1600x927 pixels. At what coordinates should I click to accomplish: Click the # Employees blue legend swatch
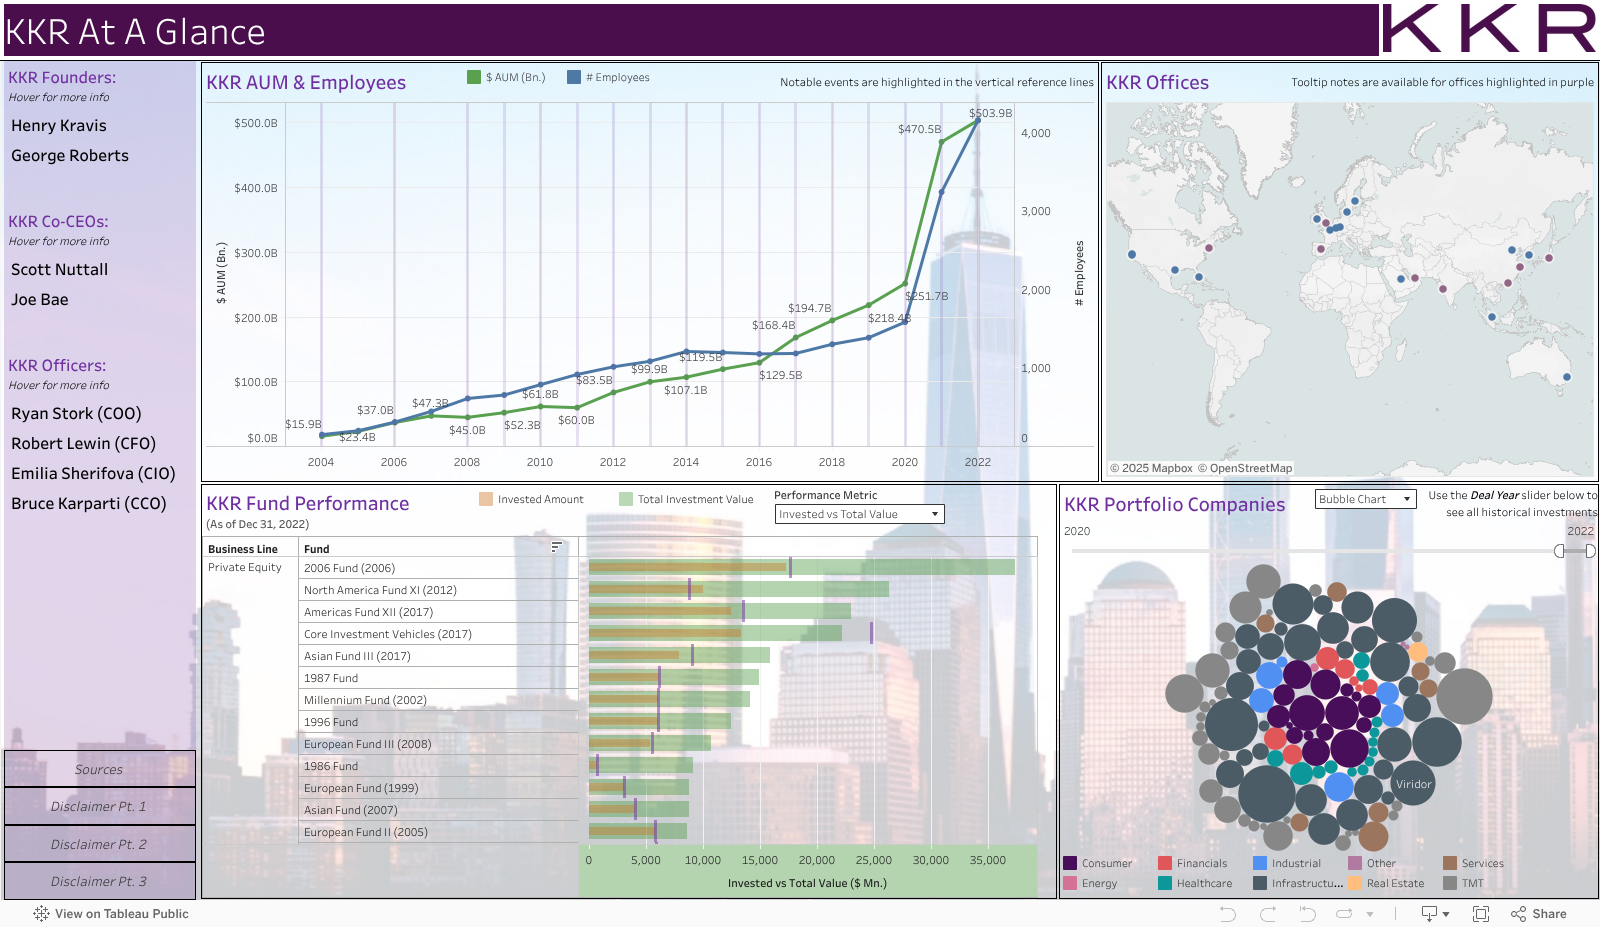click(574, 77)
